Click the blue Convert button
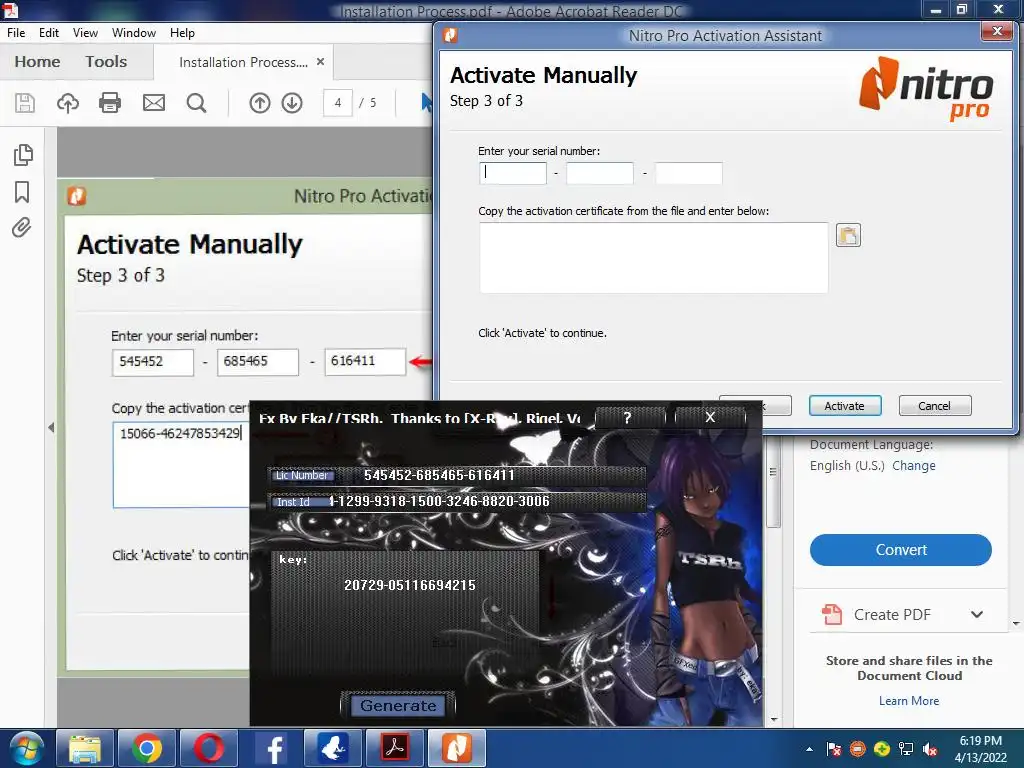1024x768 pixels. (901, 550)
